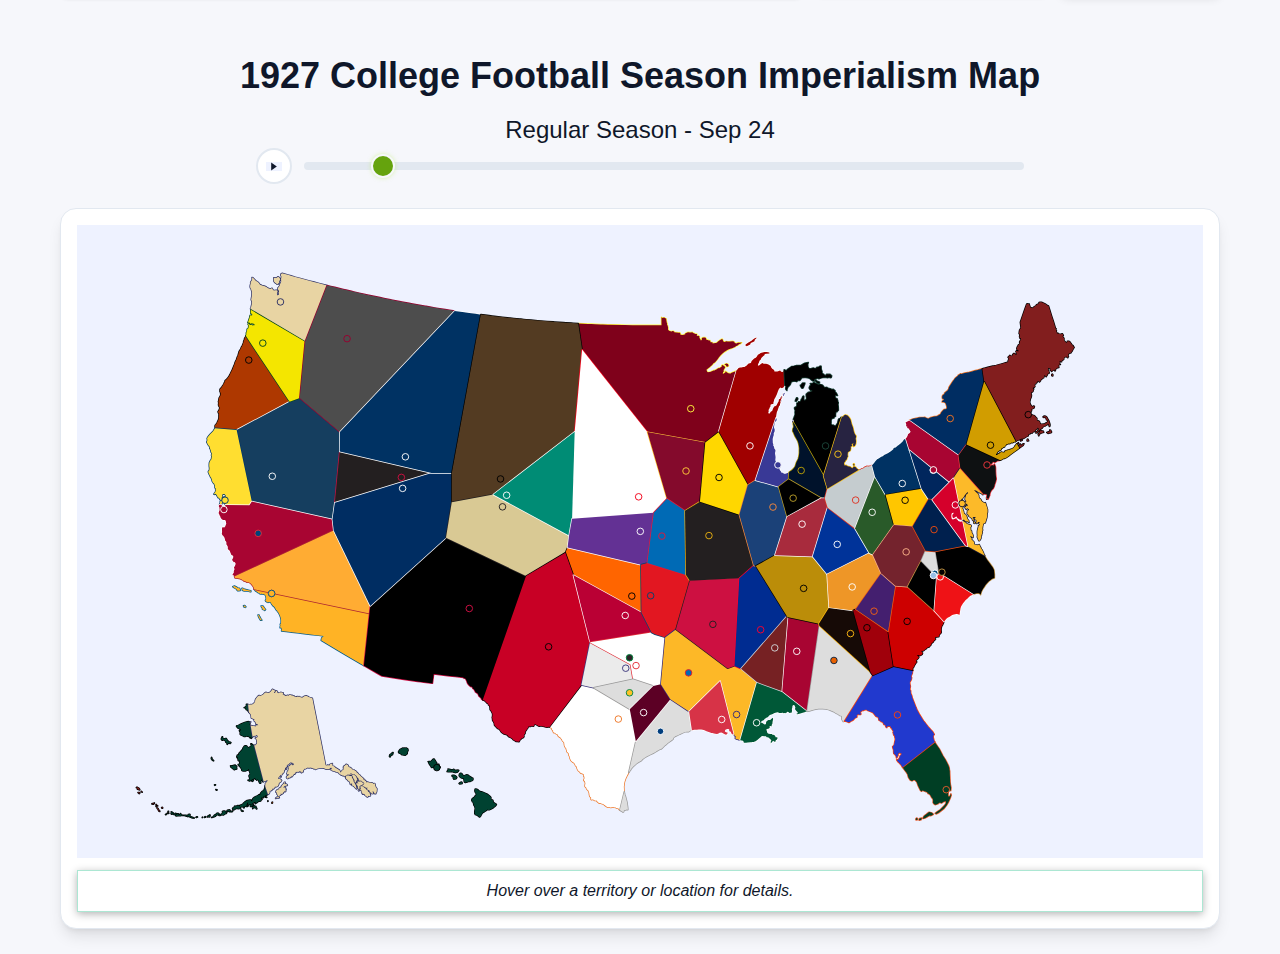Click the hover details box below the map
Image resolution: width=1280 pixels, height=954 pixels.
(640, 890)
